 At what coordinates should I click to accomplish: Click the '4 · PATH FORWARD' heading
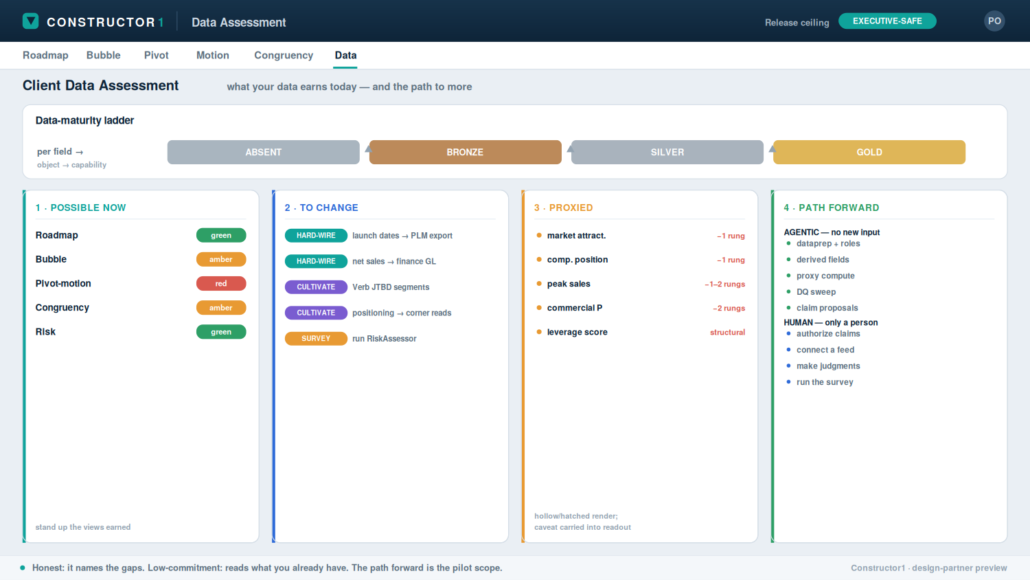[x=832, y=208]
